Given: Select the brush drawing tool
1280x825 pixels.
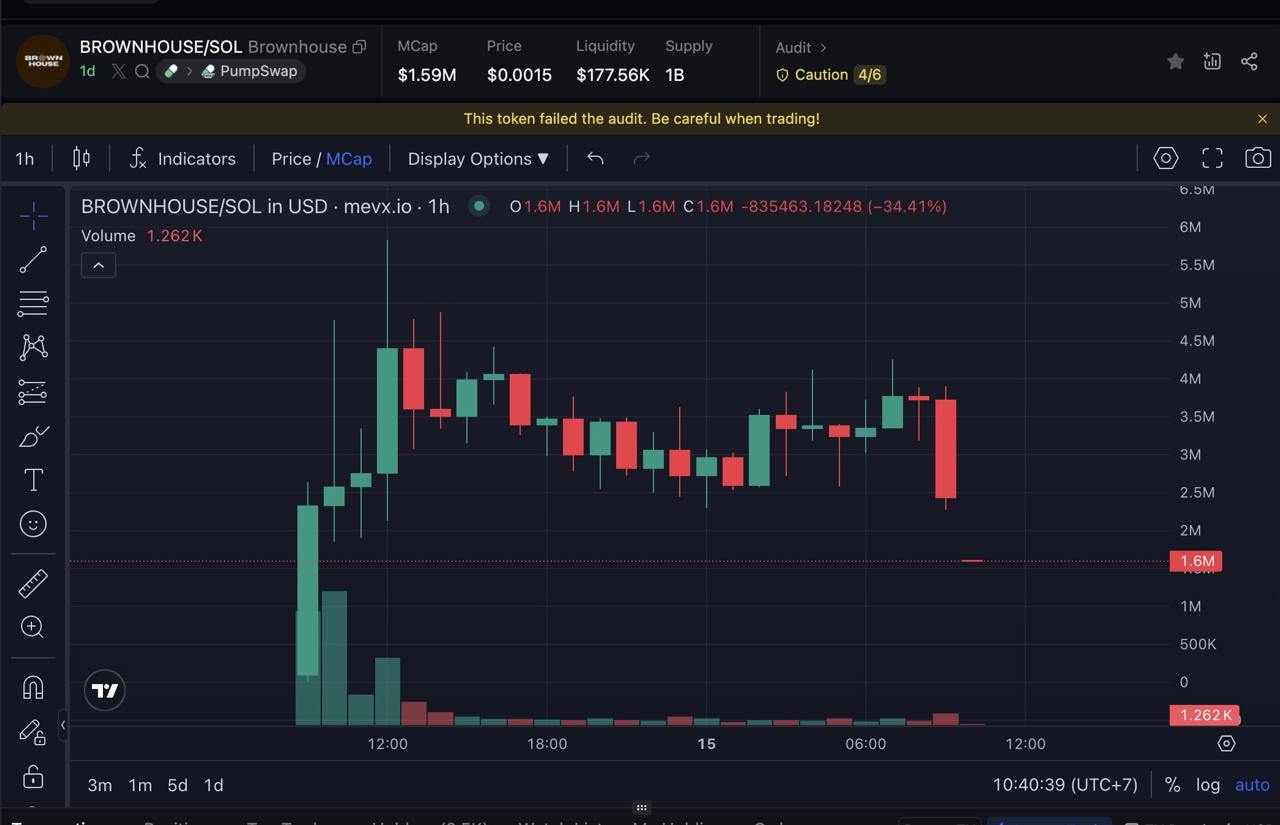Looking at the screenshot, I should click(x=33, y=436).
